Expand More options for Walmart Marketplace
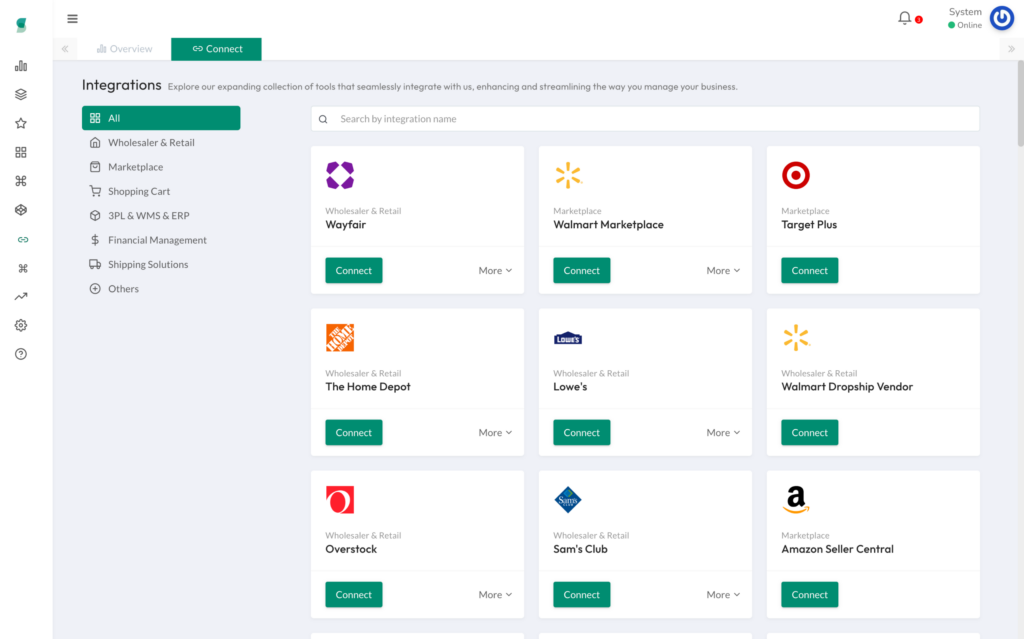This screenshot has height=639, width=1024. click(723, 270)
